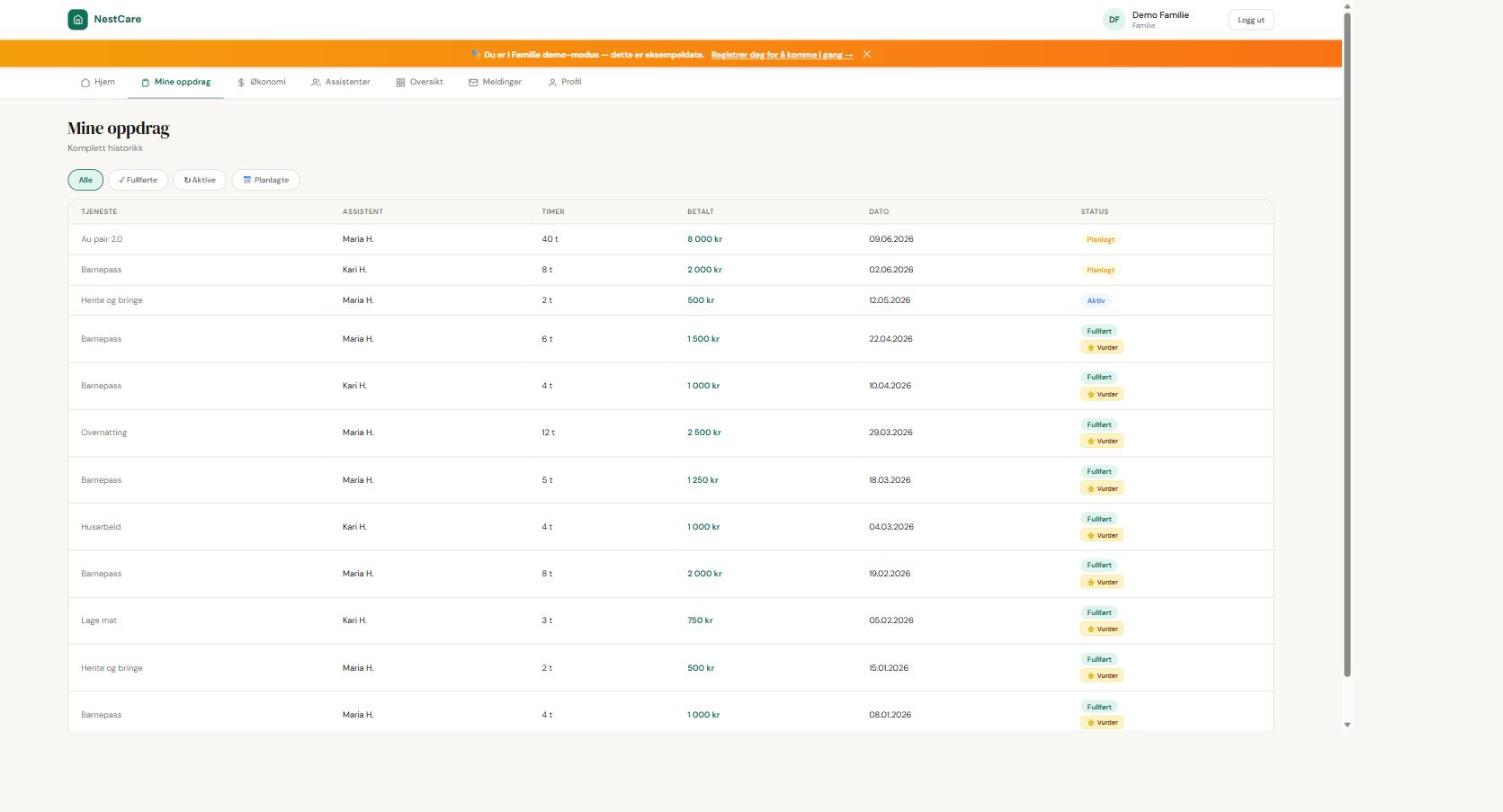1503x812 pixels.
Task: Filter by Aktive assignments
Action: [200, 180]
